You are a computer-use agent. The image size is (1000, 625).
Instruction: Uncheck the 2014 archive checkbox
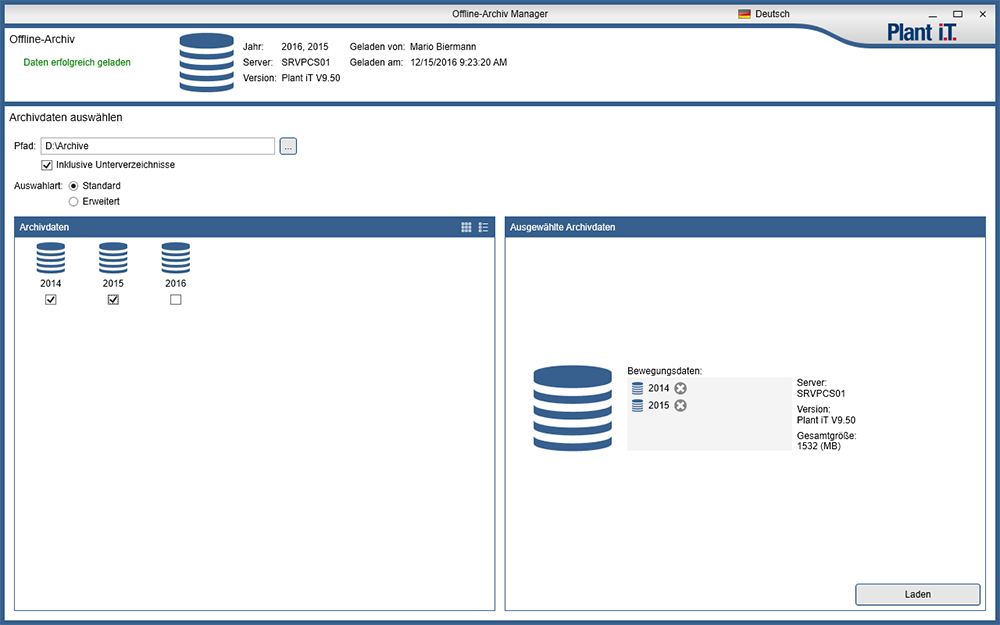(x=51, y=300)
